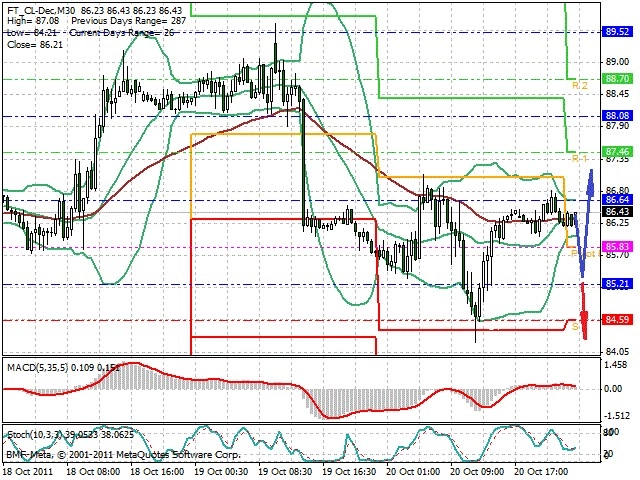Click the red 84.59 support price tag

coord(617,319)
